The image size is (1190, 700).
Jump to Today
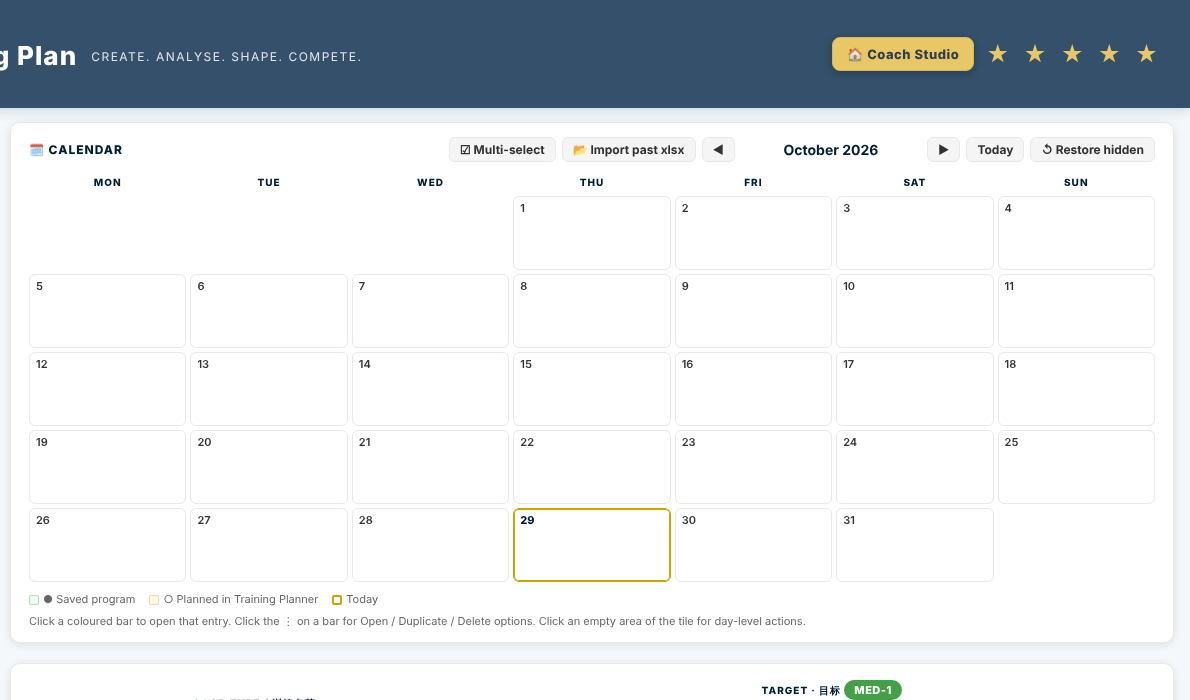(995, 150)
